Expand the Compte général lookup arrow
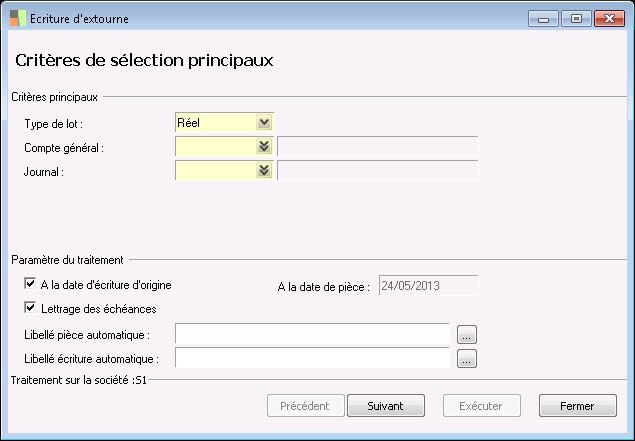Image resolution: width=635 pixels, height=441 pixels. 264,146
